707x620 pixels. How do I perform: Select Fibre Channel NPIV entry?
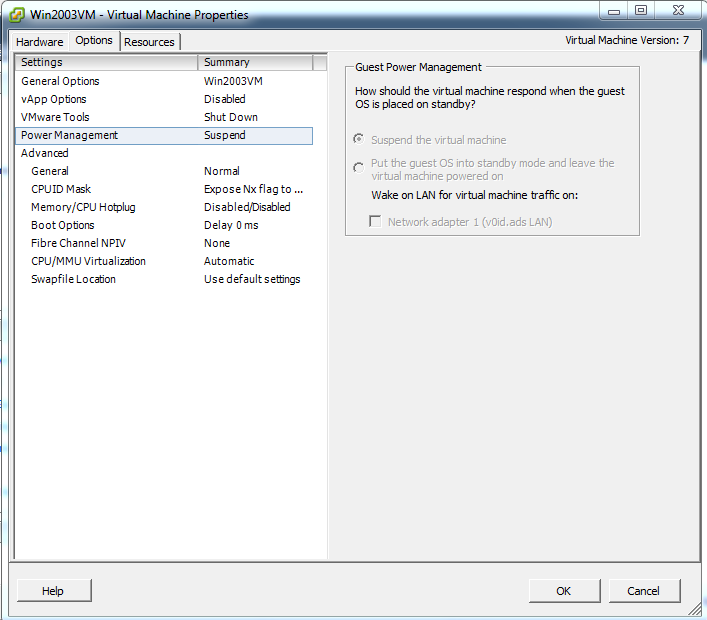(x=78, y=243)
